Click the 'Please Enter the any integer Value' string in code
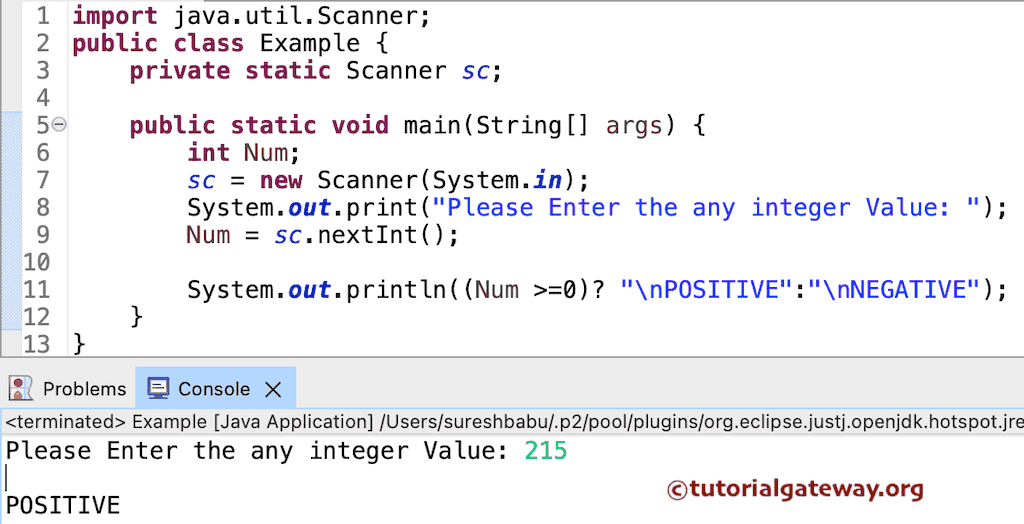Screen dimensions: 1024x524 point(705,207)
